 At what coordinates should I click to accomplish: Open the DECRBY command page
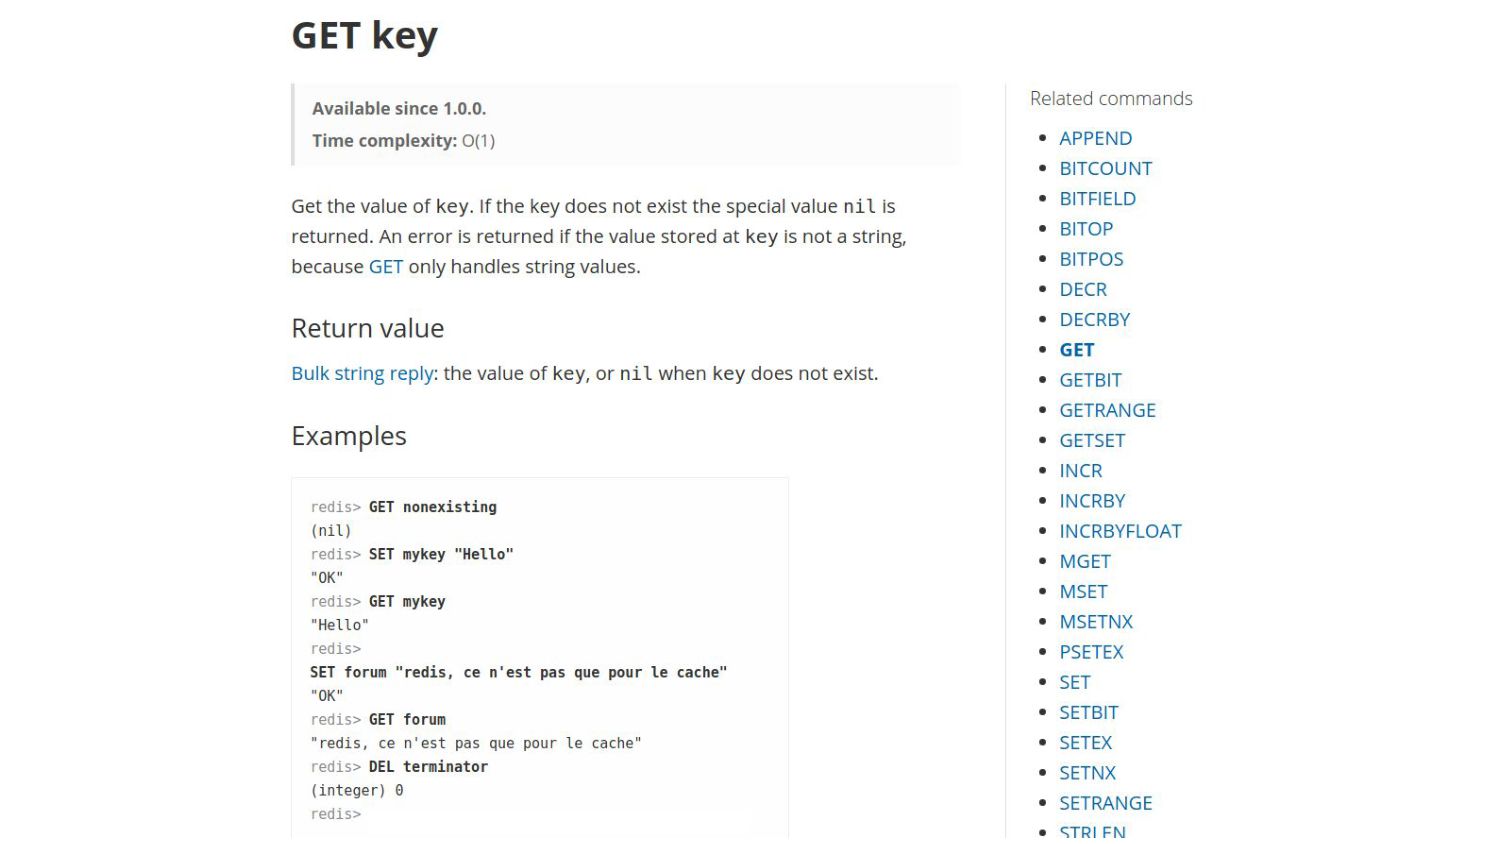pyautogui.click(x=1094, y=319)
